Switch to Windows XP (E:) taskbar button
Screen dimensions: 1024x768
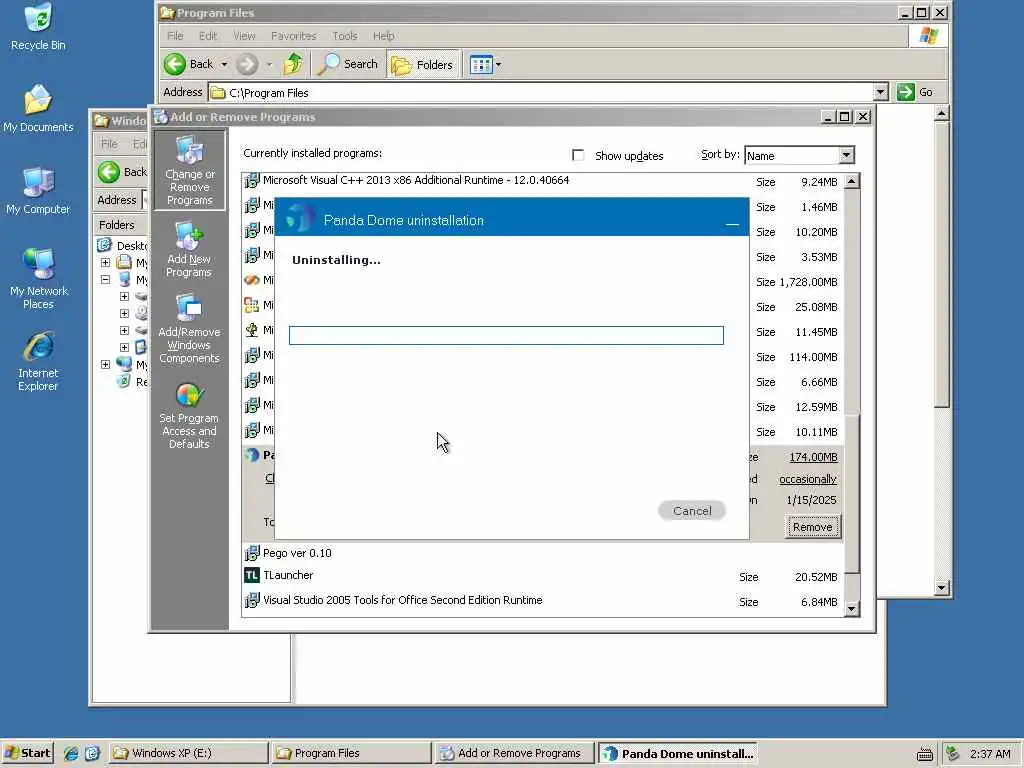tap(189, 753)
